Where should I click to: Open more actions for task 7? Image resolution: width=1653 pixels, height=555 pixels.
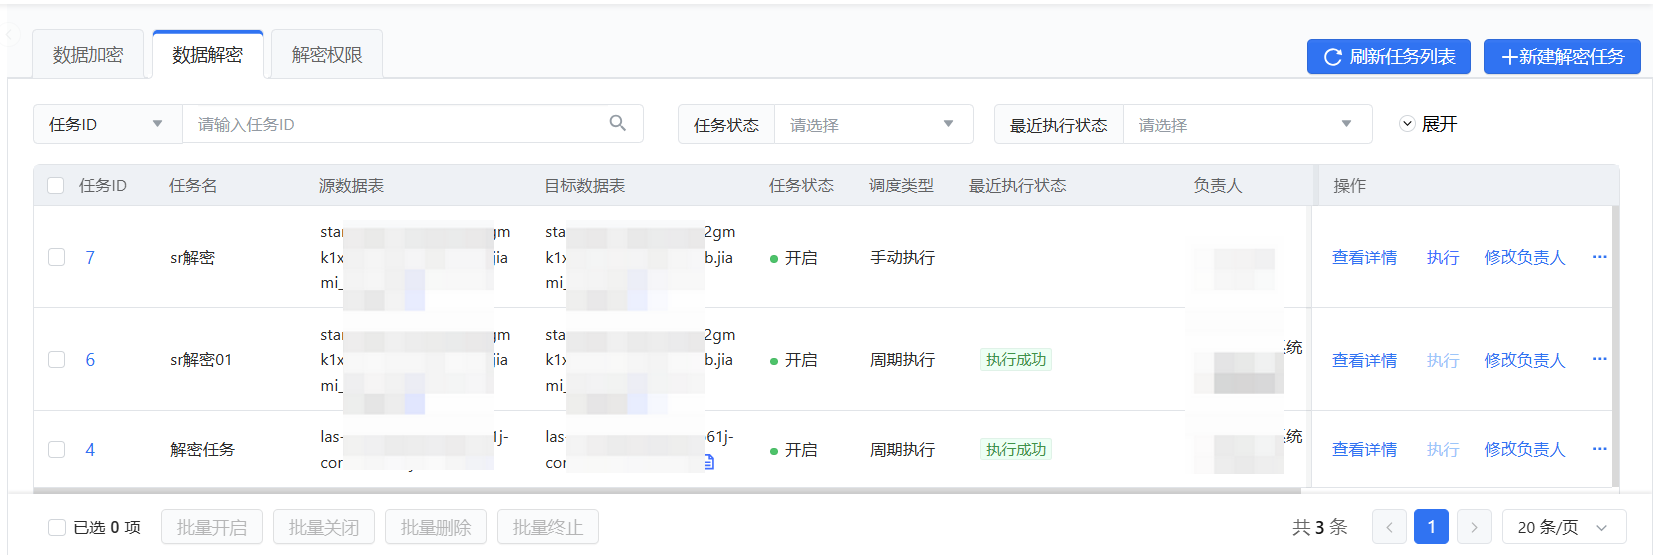click(1599, 257)
